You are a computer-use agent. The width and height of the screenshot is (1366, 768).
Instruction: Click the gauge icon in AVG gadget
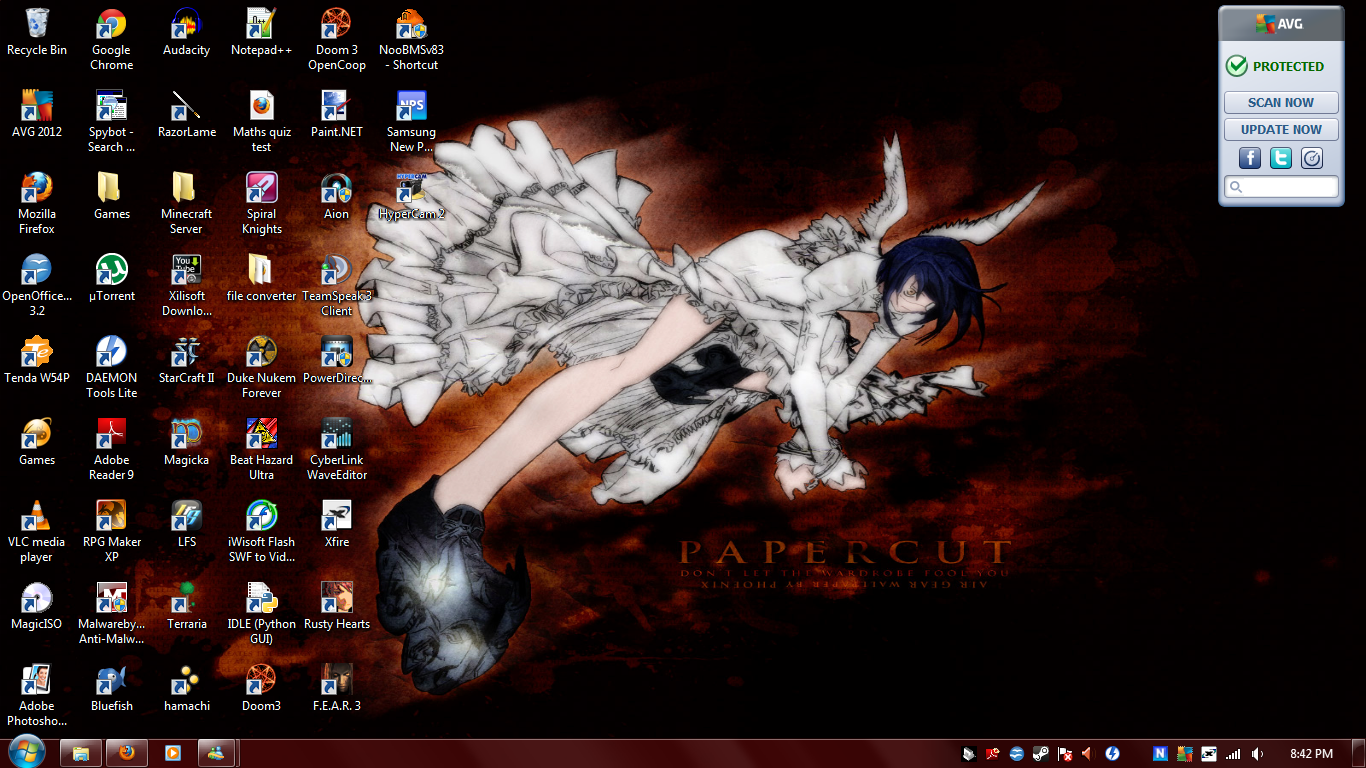click(1312, 158)
